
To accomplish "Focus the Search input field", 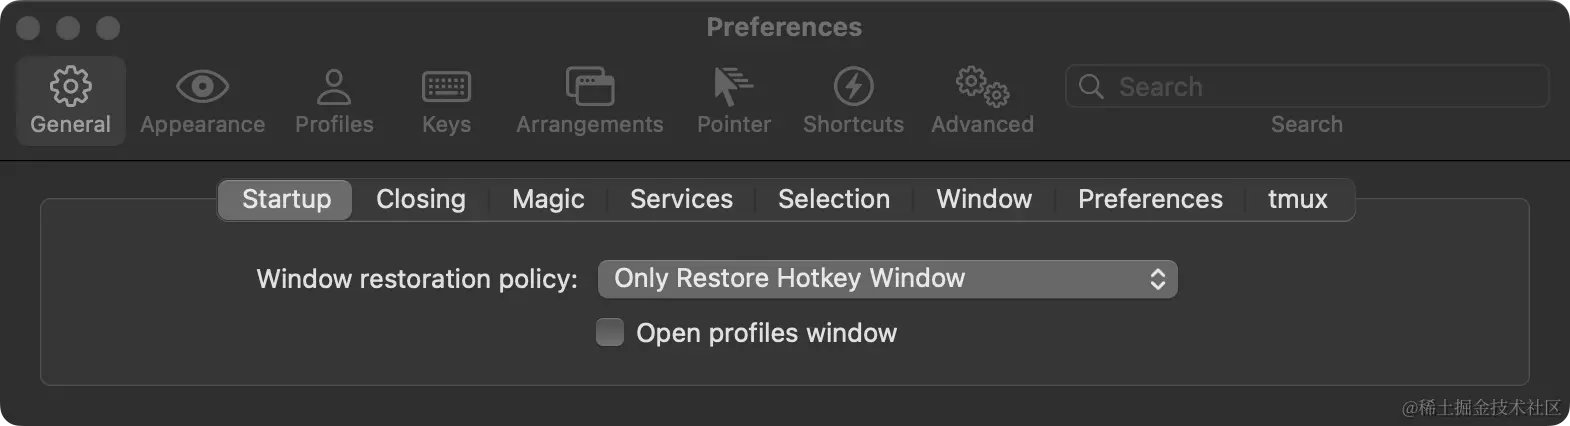I will [1307, 87].
